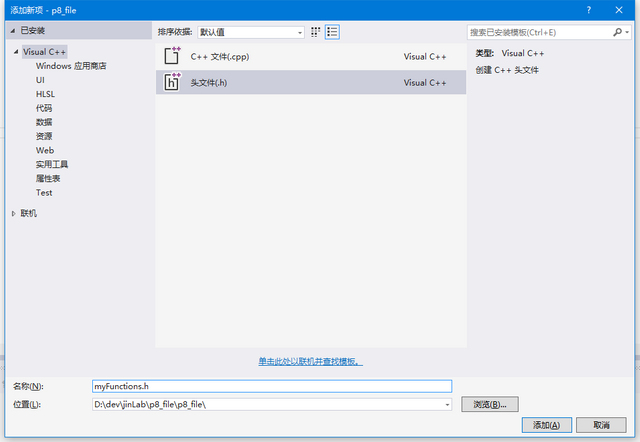Click the 已安装 header label

click(x=33, y=31)
